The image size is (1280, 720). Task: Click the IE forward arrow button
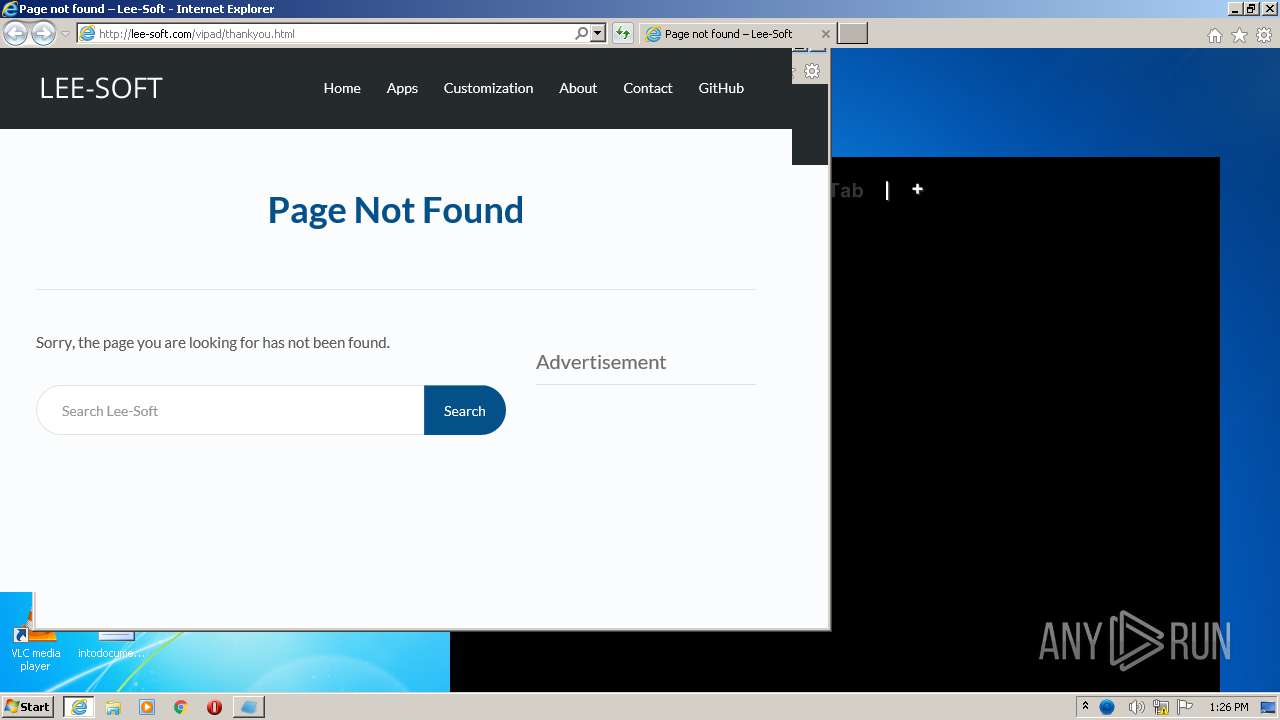[x=43, y=34]
